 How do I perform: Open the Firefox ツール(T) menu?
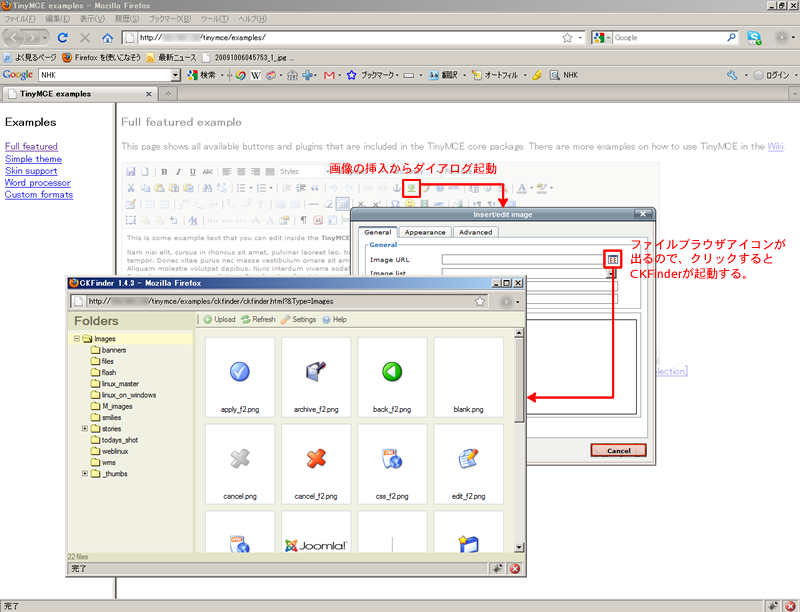tap(214, 19)
